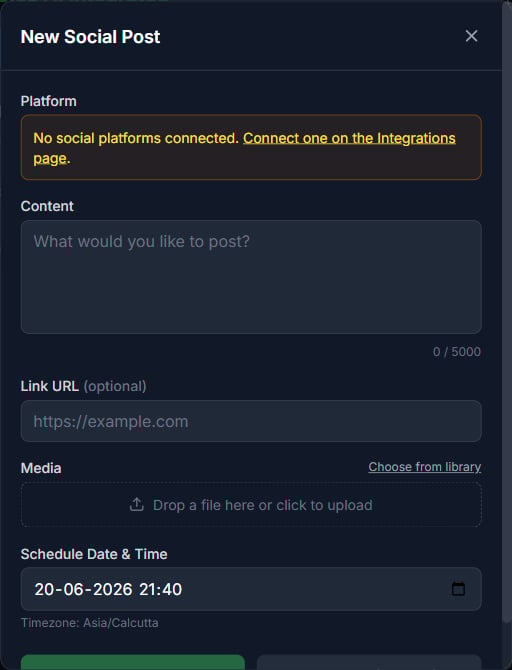
Task: Click the Schedule Date & Time field
Action: pos(251,589)
